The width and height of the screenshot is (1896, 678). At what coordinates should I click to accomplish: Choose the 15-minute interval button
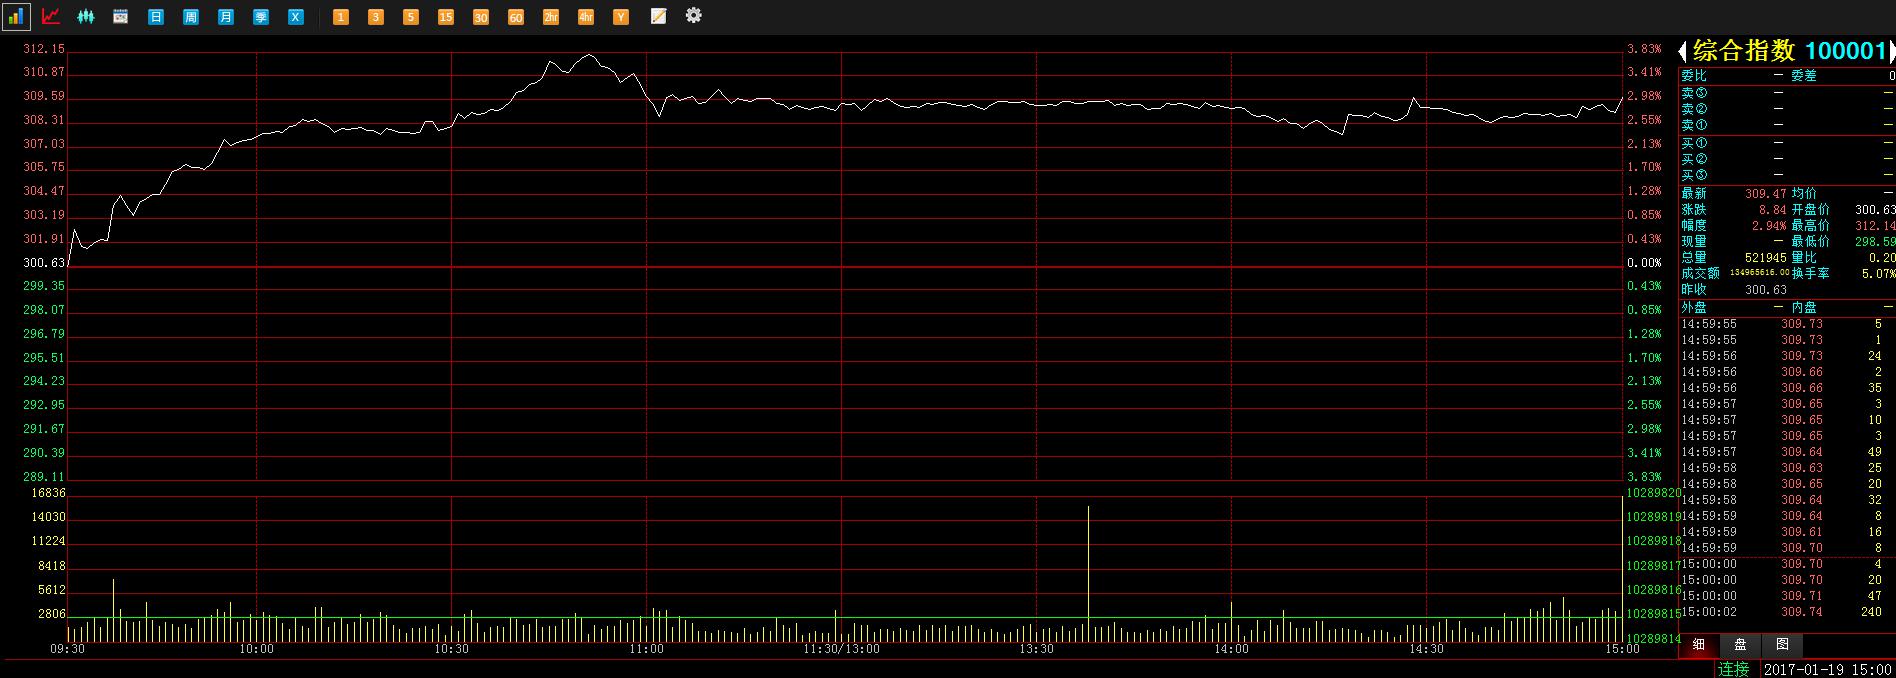[446, 17]
